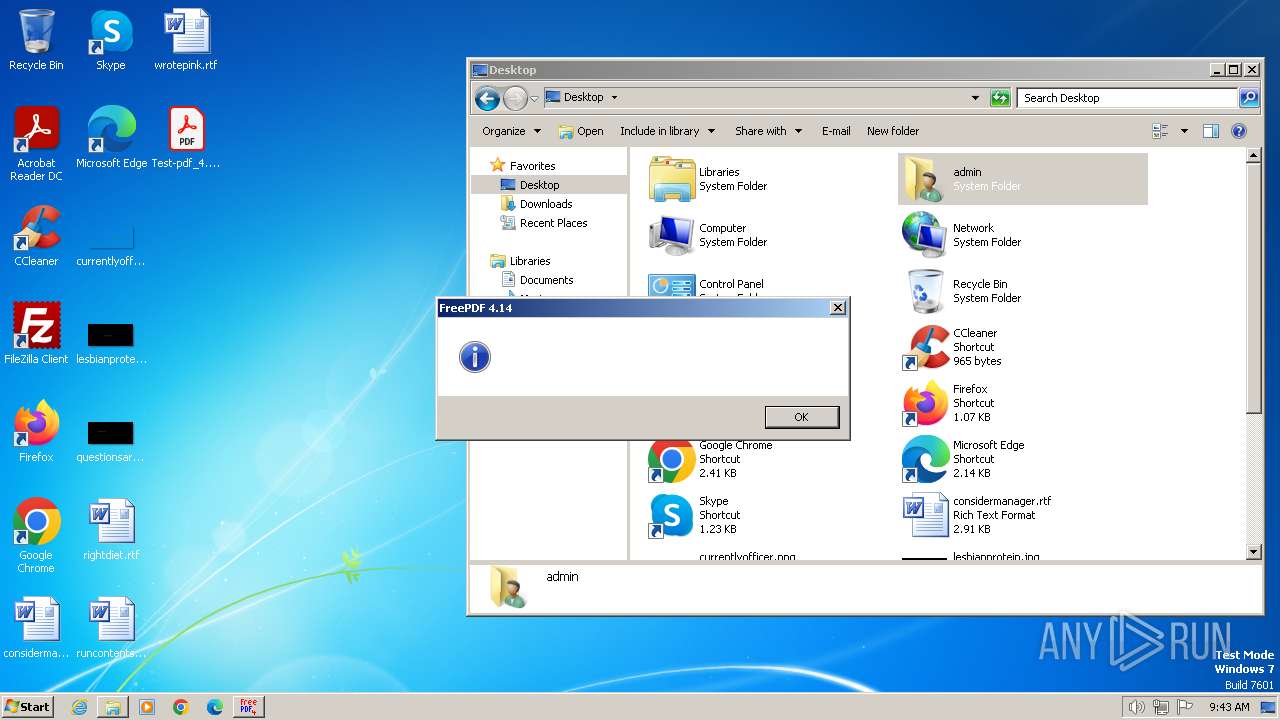This screenshot has width=1280, height=720.
Task: Click OK in the FreePDF 4.14 dialog
Action: [x=801, y=417]
